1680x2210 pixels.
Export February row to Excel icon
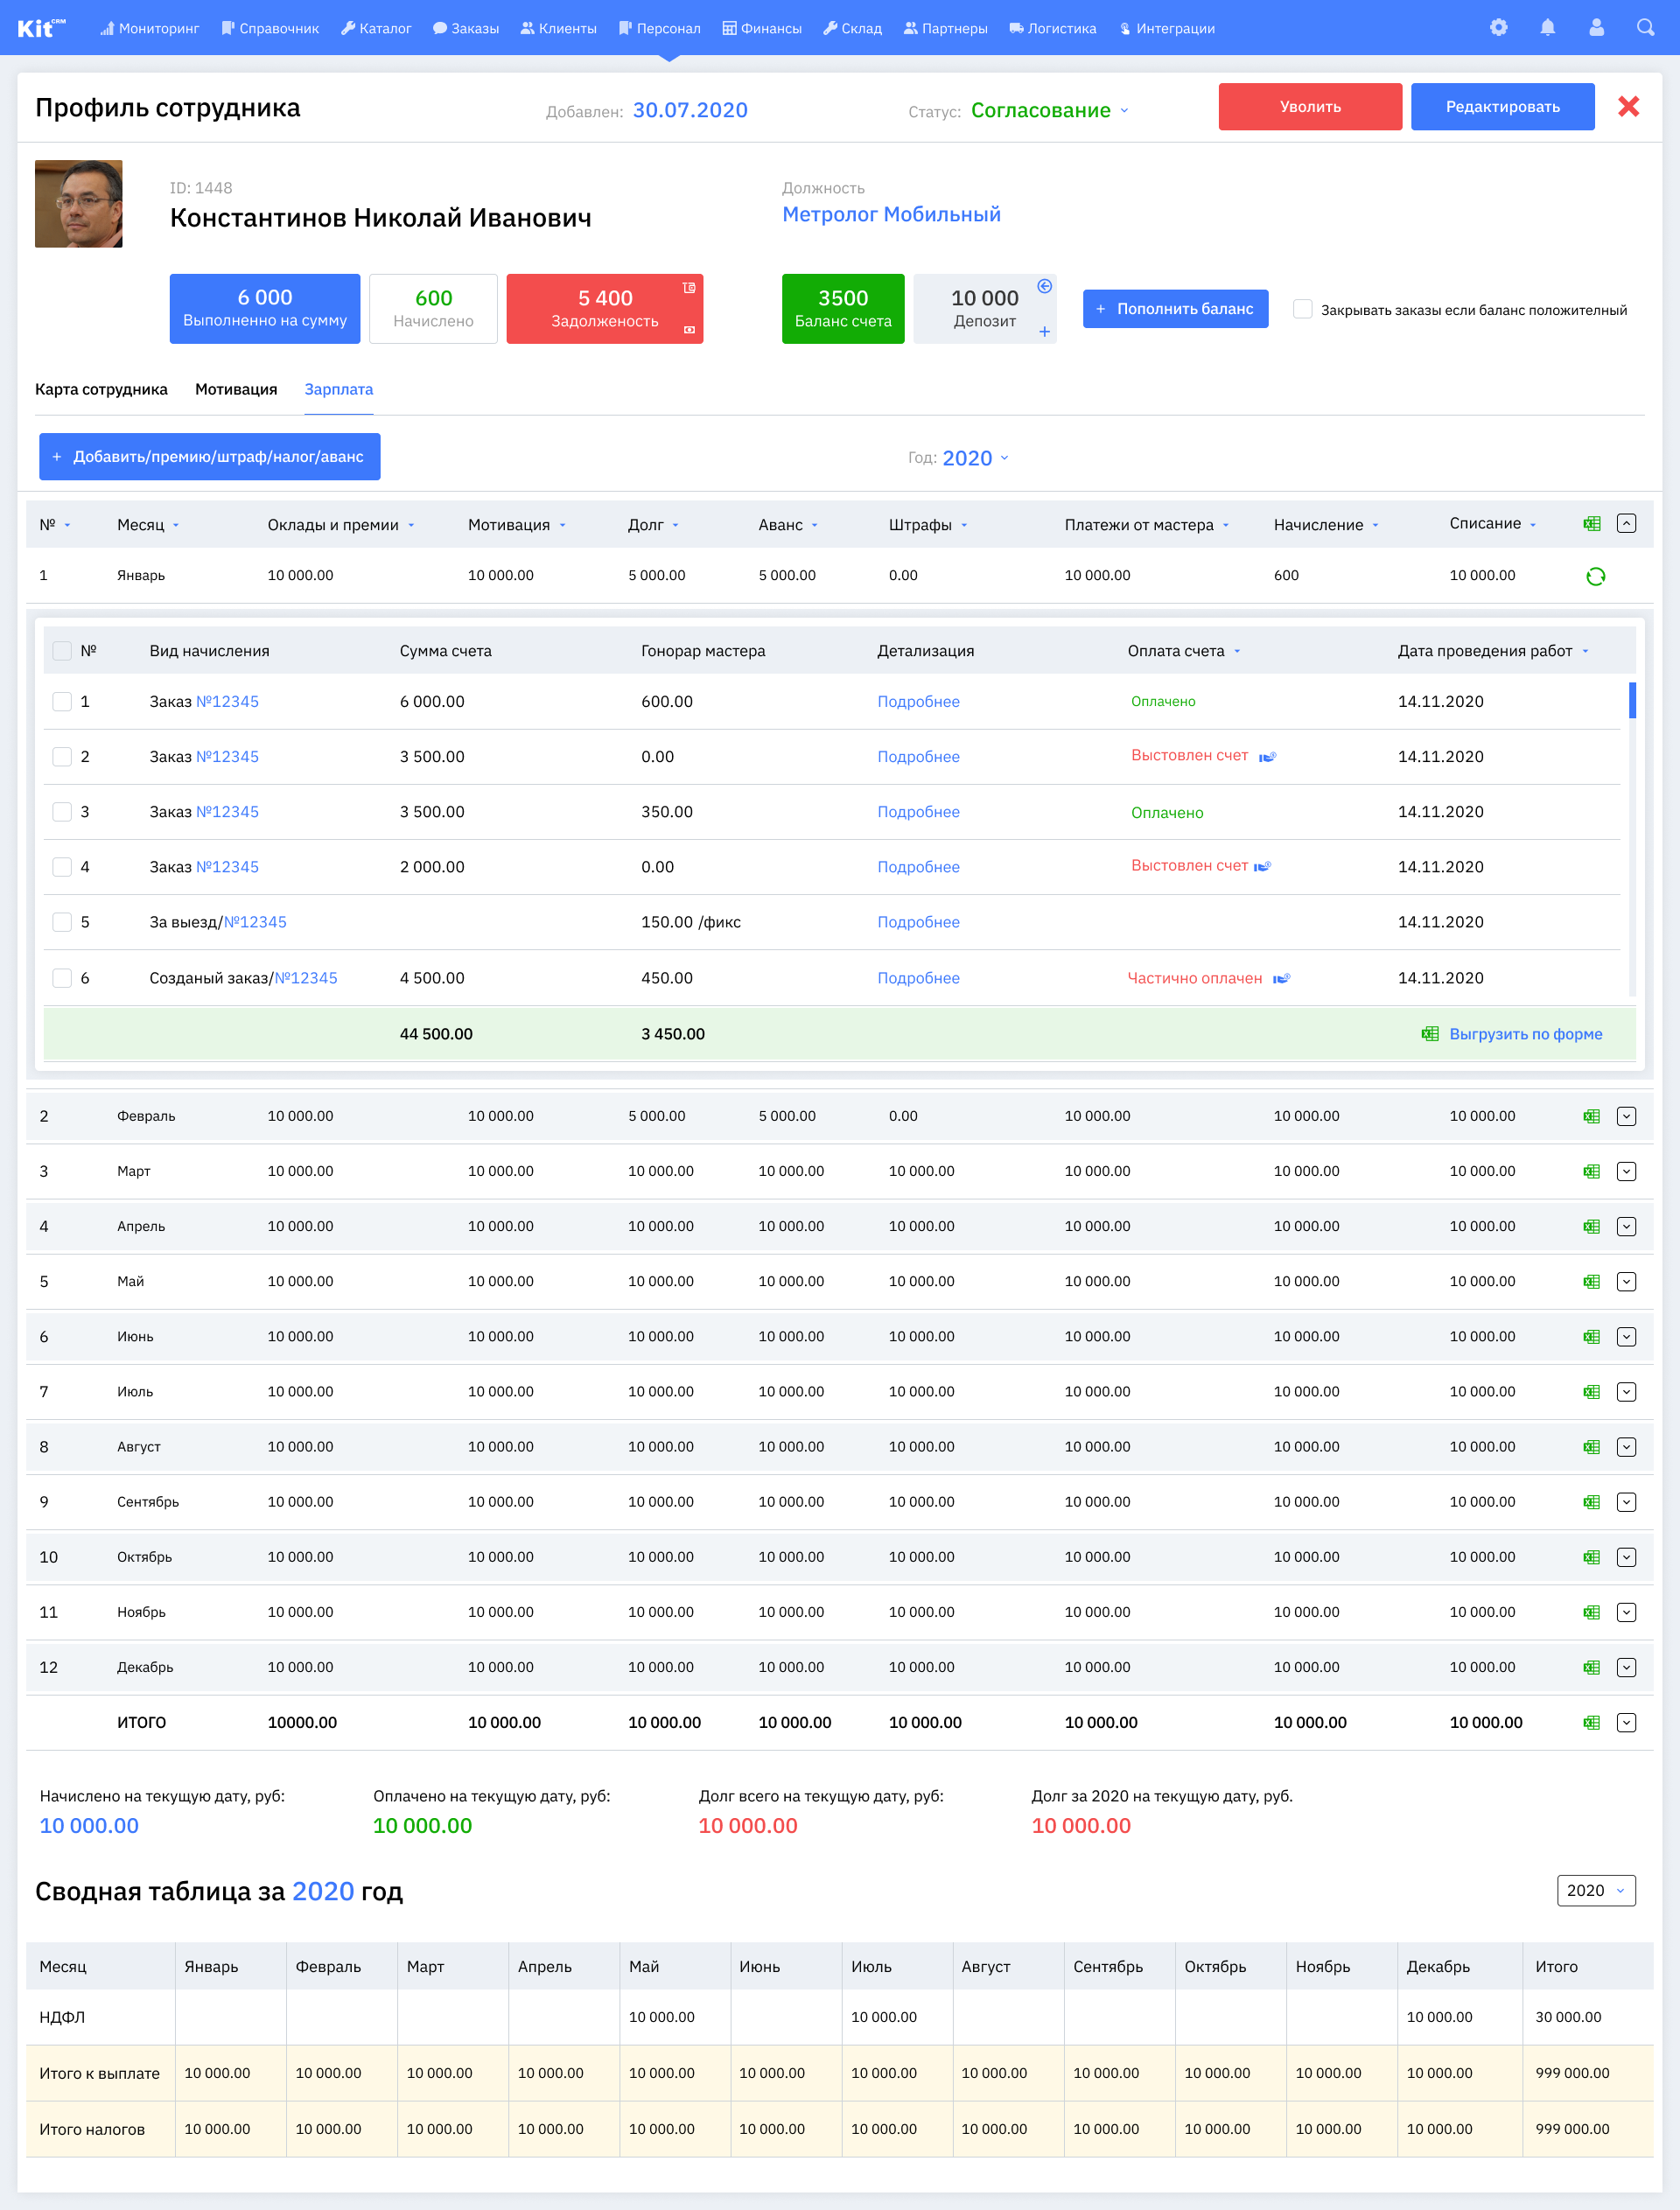click(x=1591, y=1116)
